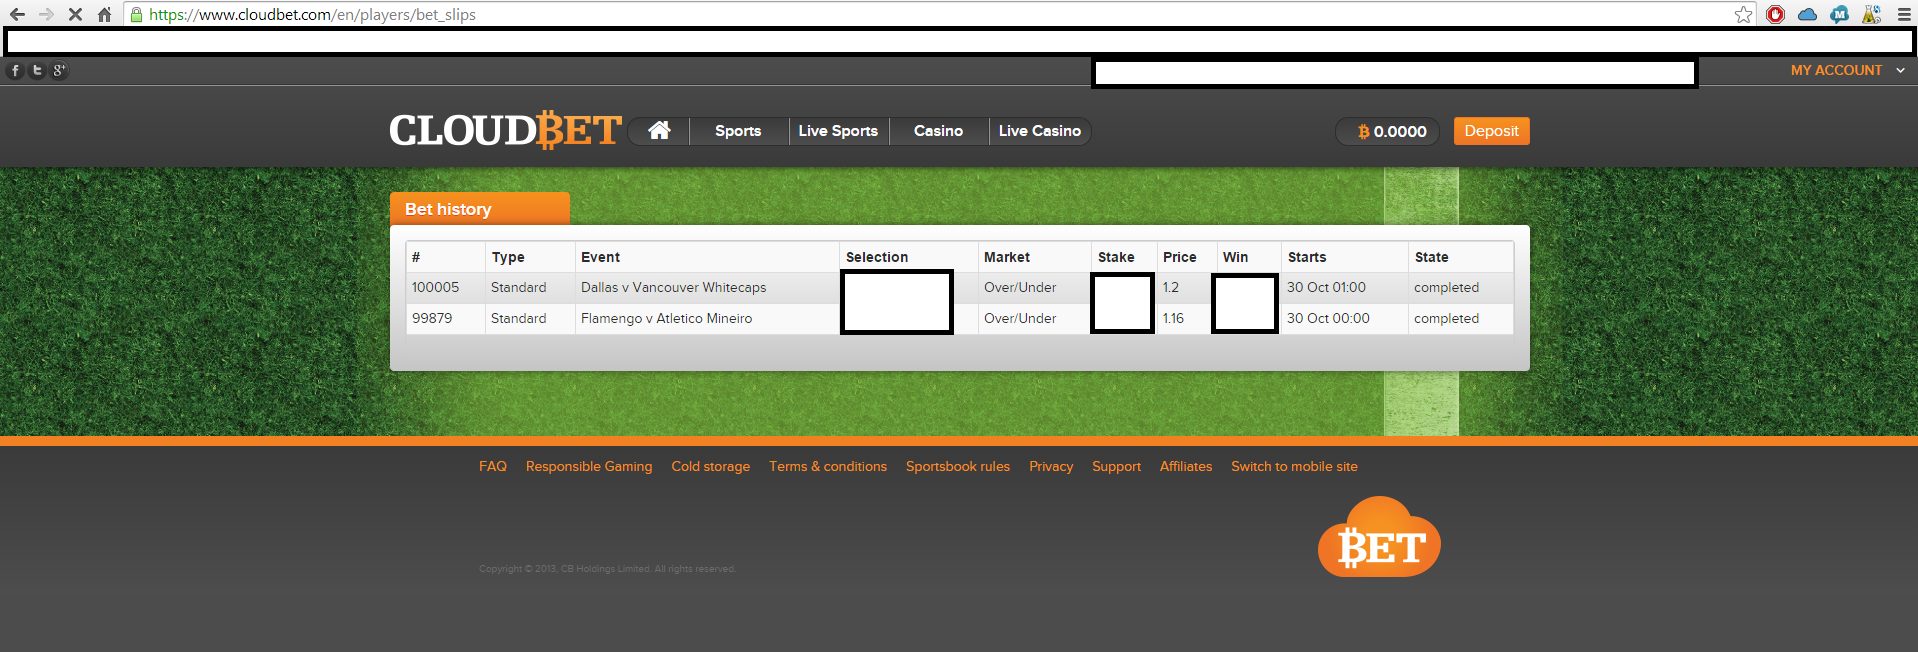Click the Market column header
The image size is (1918, 652).
pos(1007,257)
